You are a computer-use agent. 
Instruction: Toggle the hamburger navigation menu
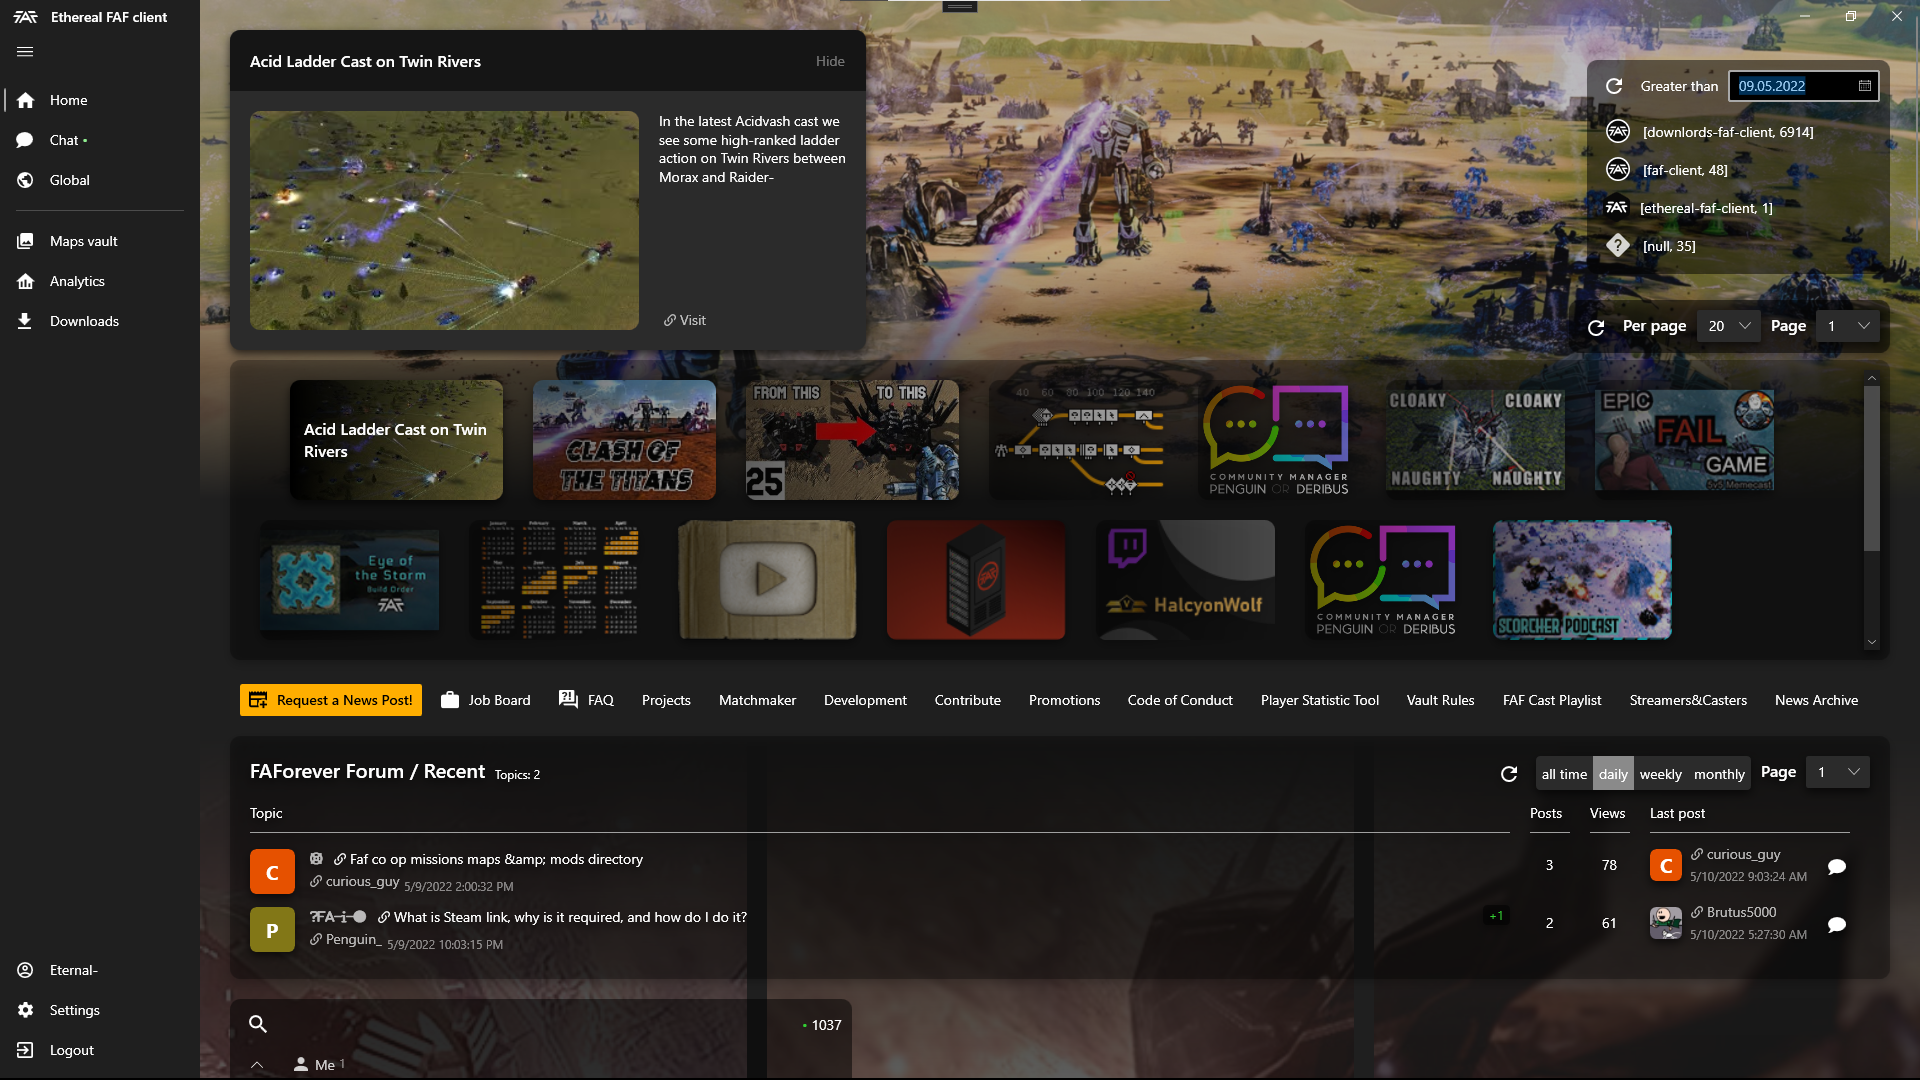tap(25, 52)
